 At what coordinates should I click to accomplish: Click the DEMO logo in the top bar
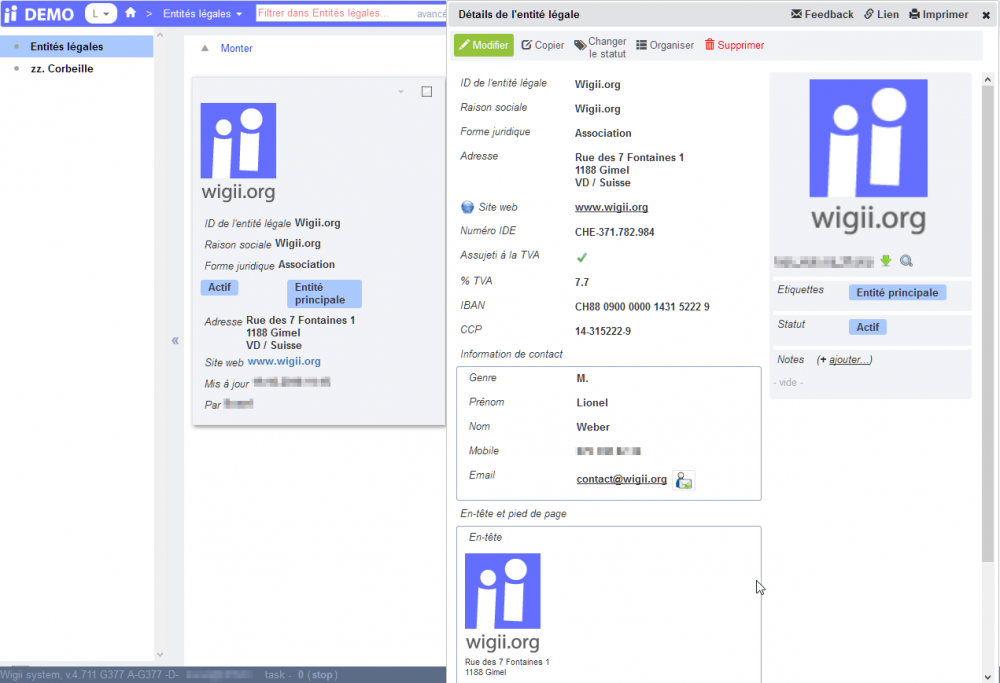tap(39, 14)
